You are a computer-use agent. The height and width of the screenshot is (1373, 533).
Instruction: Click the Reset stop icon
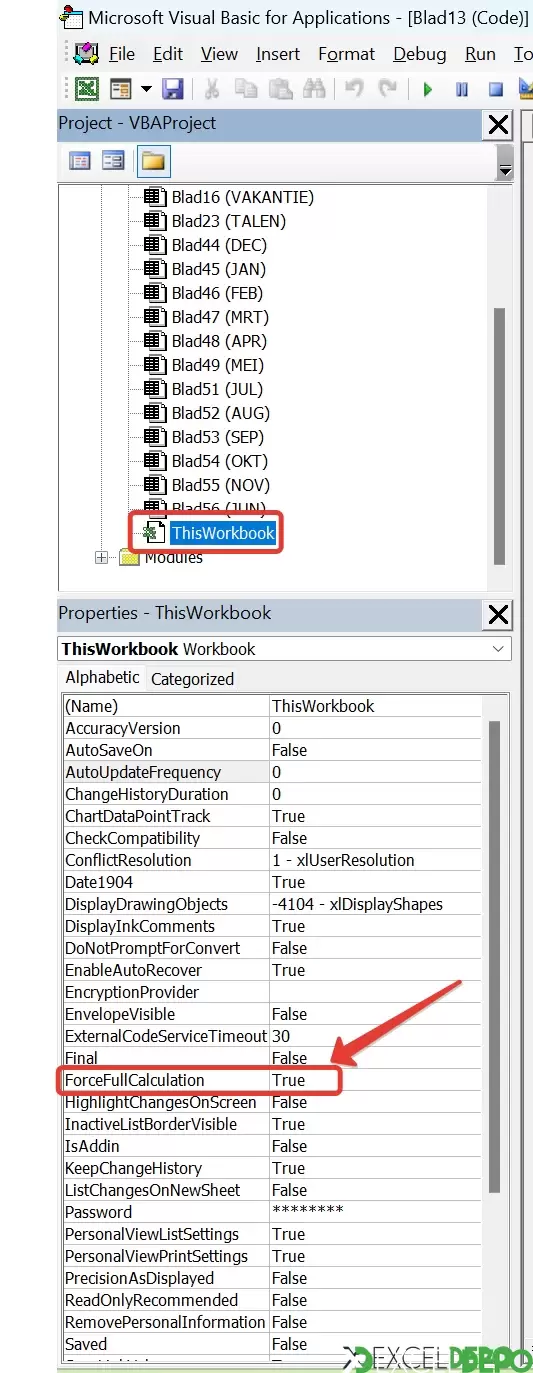[x=495, y=90]
